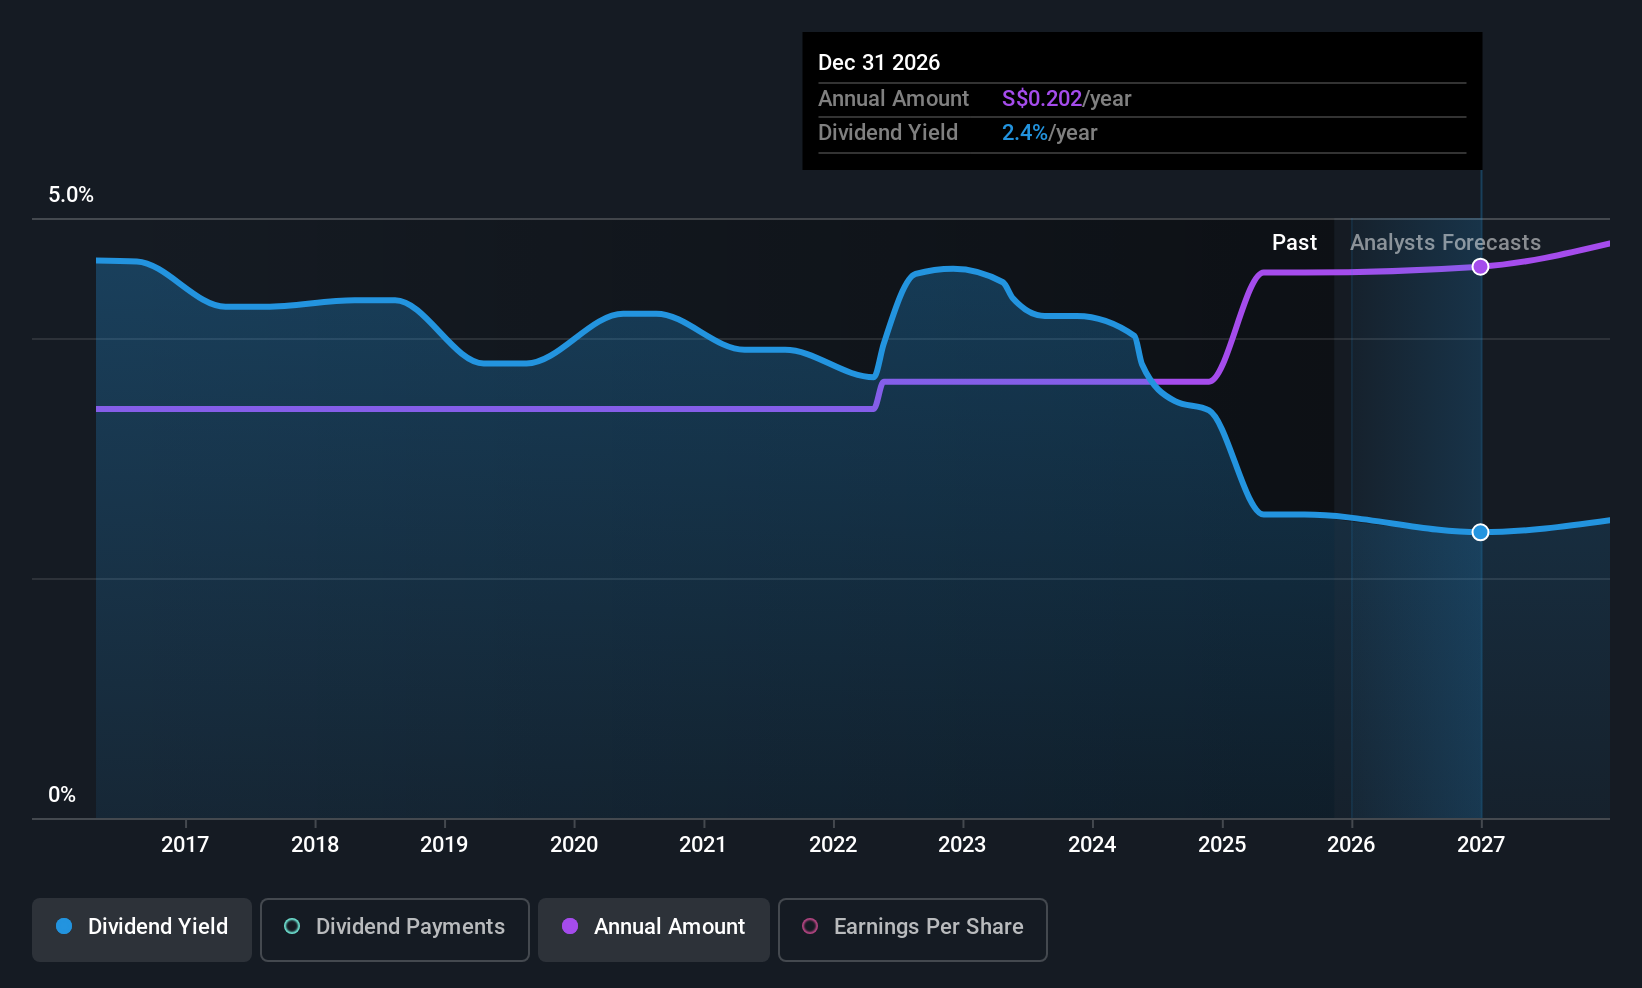1642x988 pixels.
Task: Click the 2.4% dividend yield value
Action: click(x=1025, y=133)
